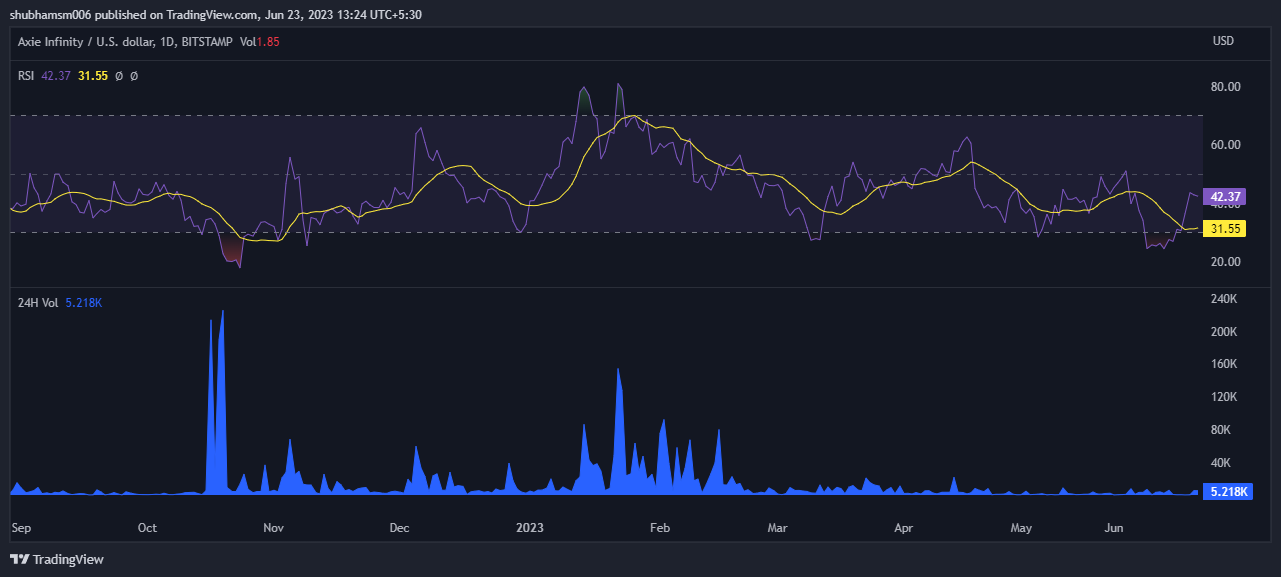This screenshot has width=1281, height=577.
Task: Click the RSI indicator label
Action: [26, 76]
